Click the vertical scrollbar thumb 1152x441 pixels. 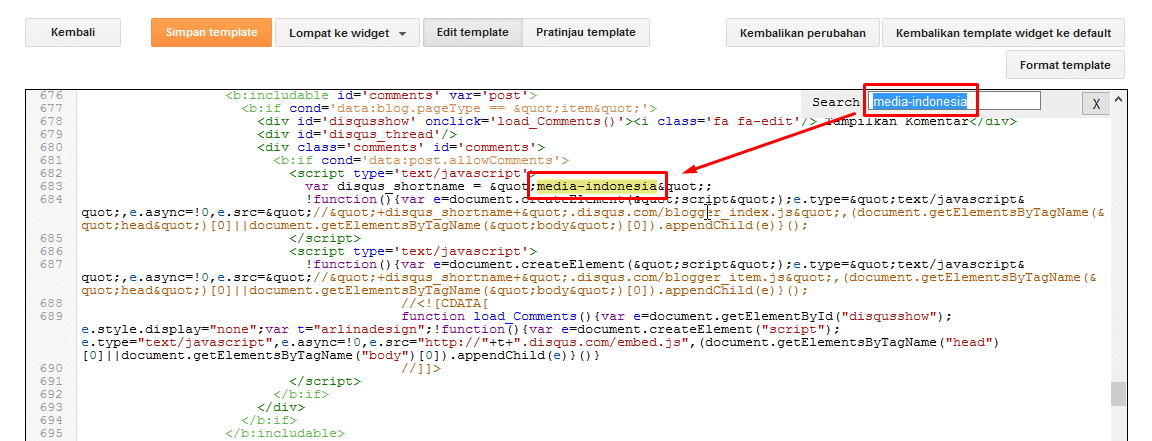pos(1118,394)
